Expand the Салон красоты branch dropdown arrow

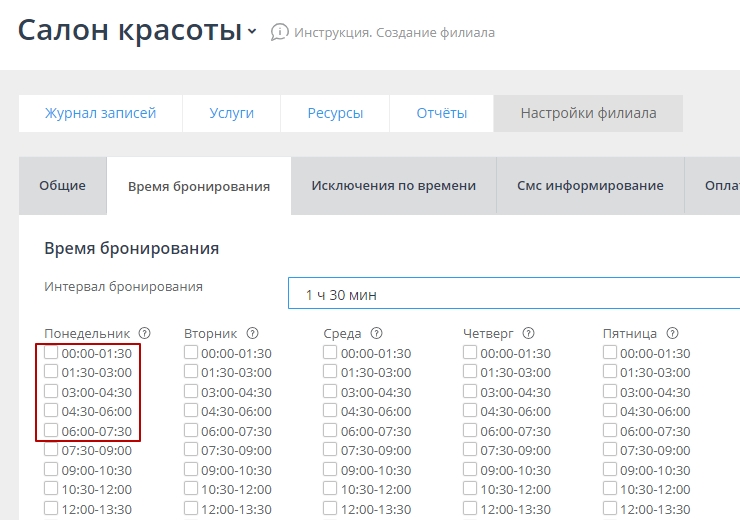(252, 31)
